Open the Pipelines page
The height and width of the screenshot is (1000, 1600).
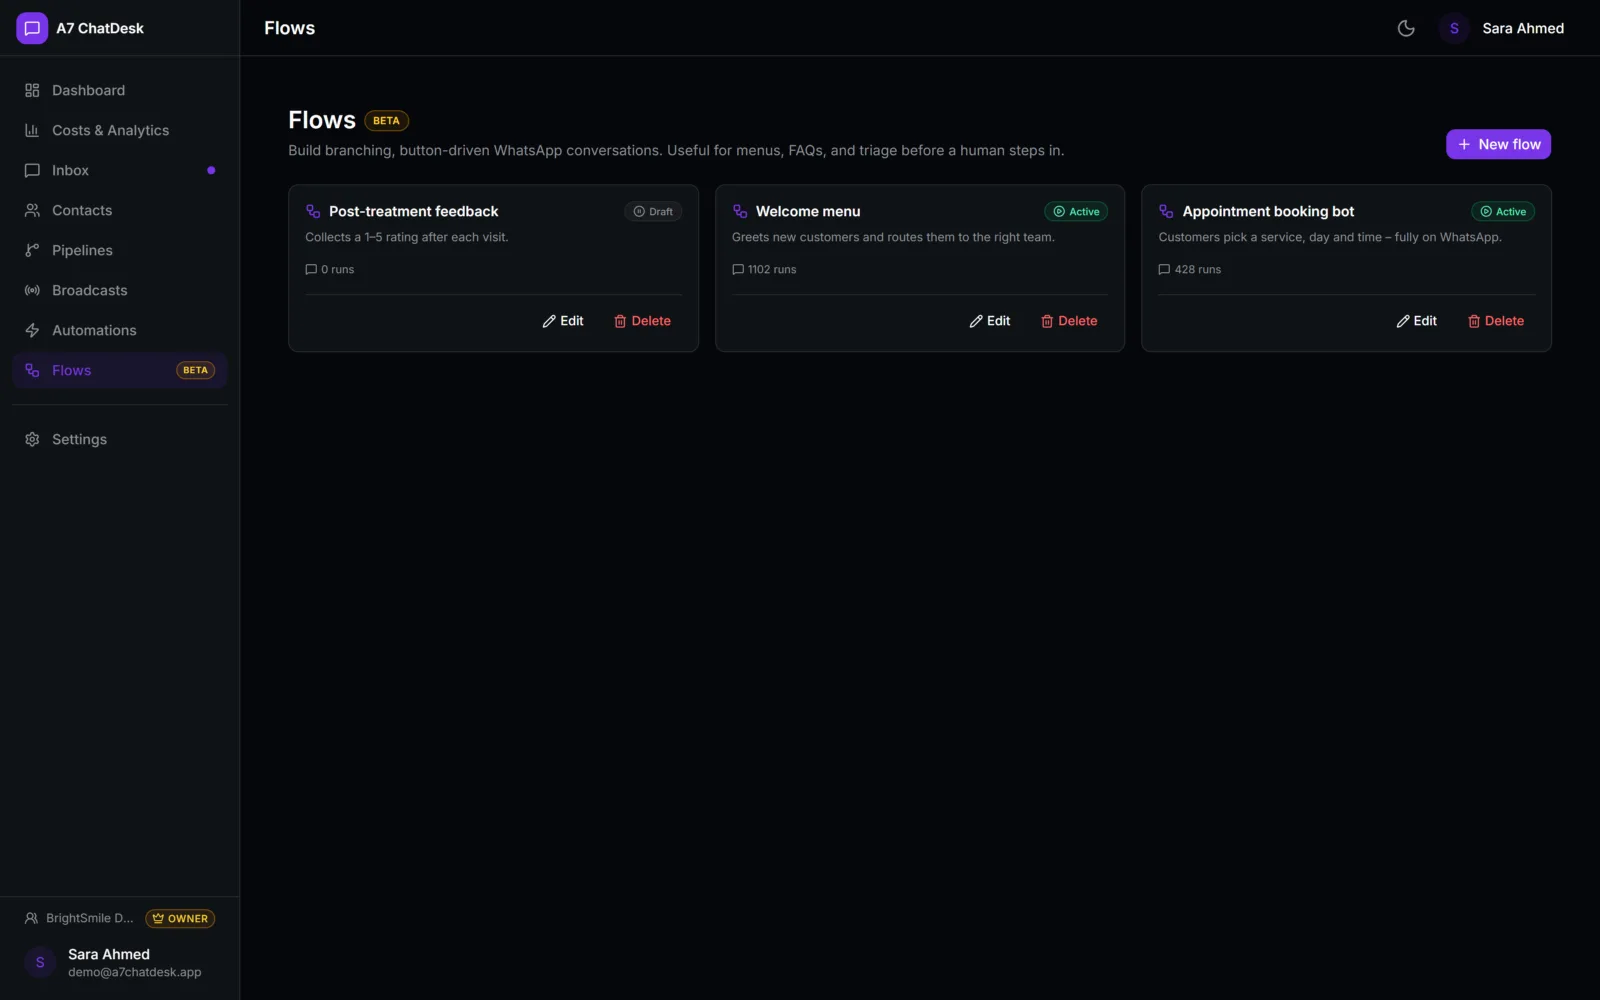pos(120,250)
